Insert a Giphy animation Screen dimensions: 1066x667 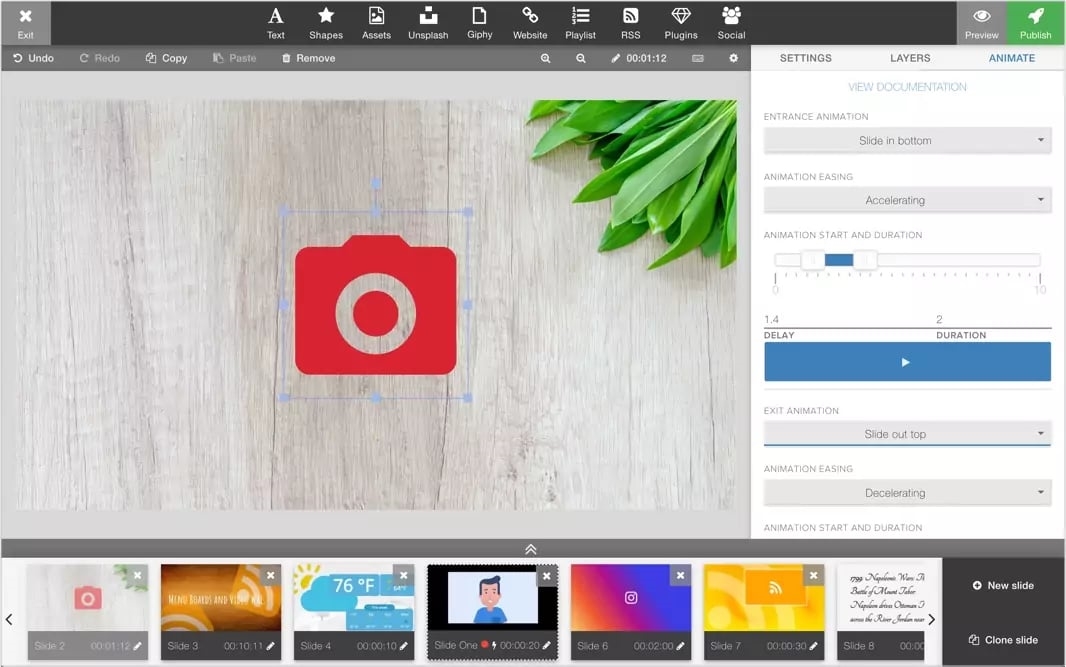[x=479, y=22]
